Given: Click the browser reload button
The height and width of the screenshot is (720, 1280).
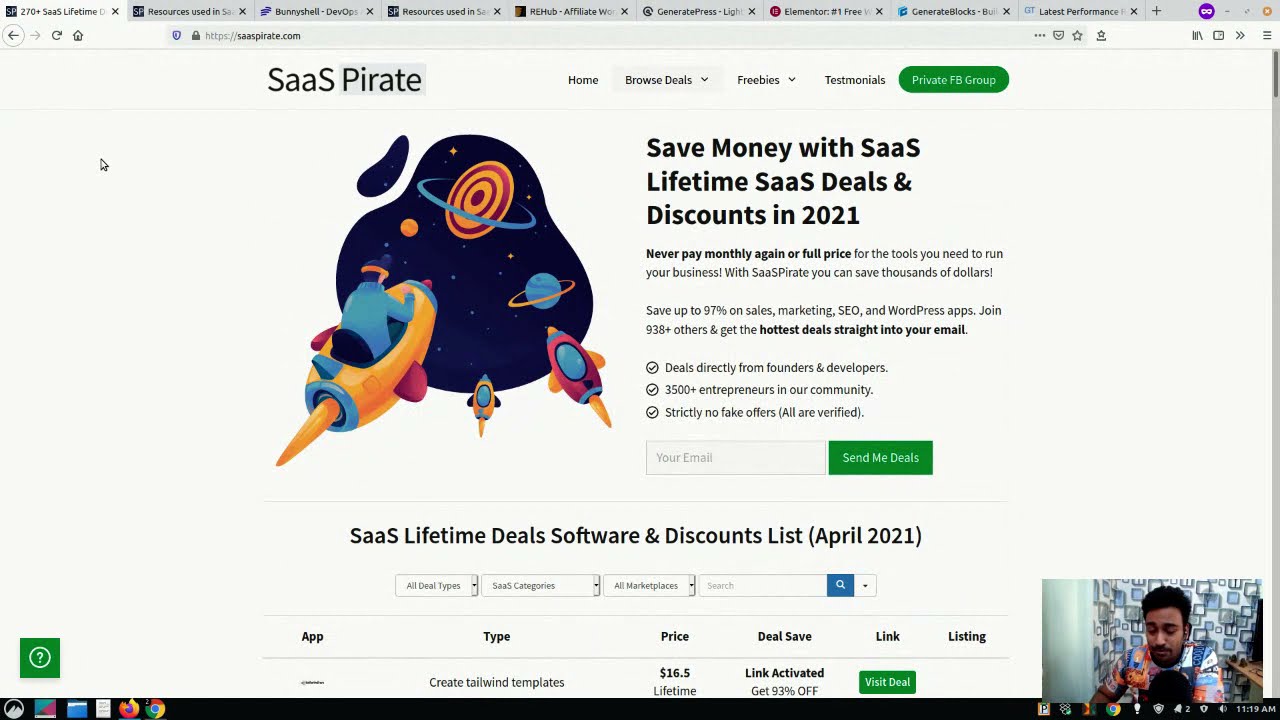Looking at the screenshot, I should [57, 35].
